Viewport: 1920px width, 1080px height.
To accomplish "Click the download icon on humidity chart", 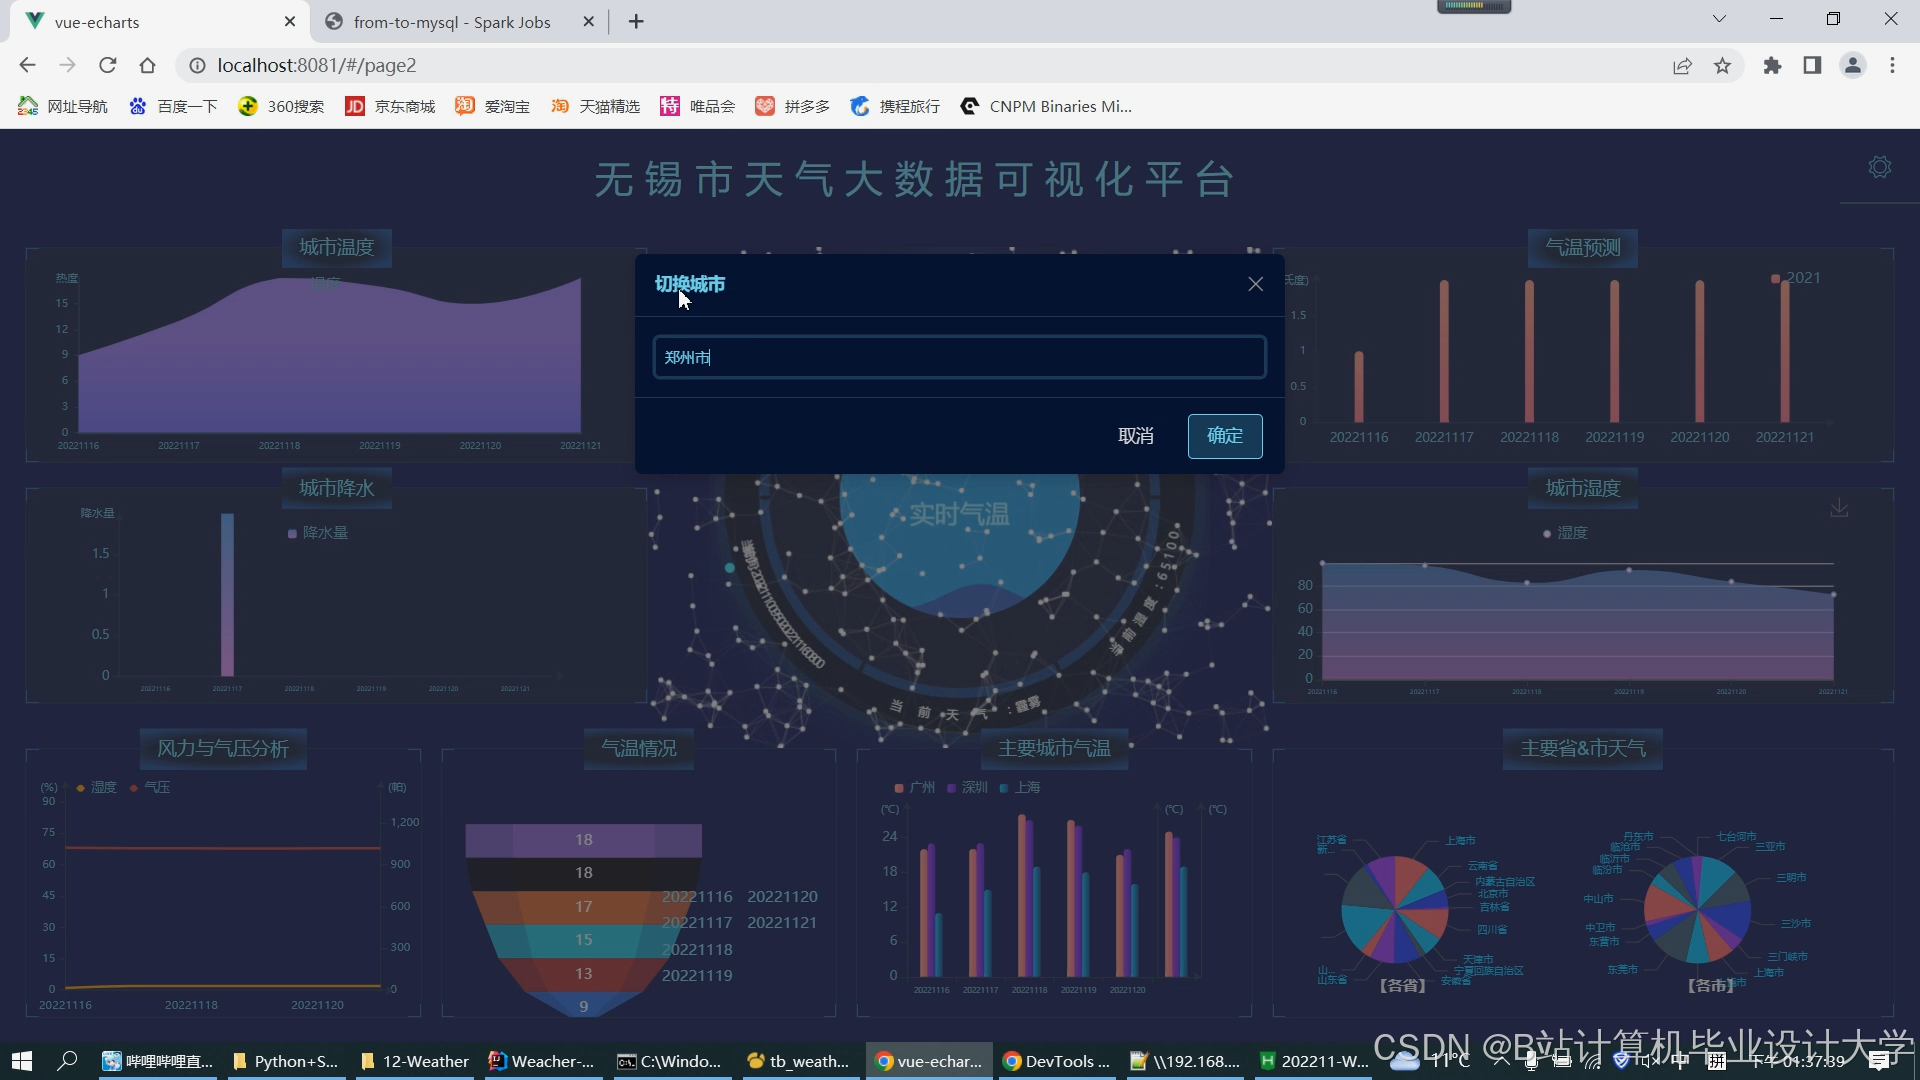I will [1839, 508].
